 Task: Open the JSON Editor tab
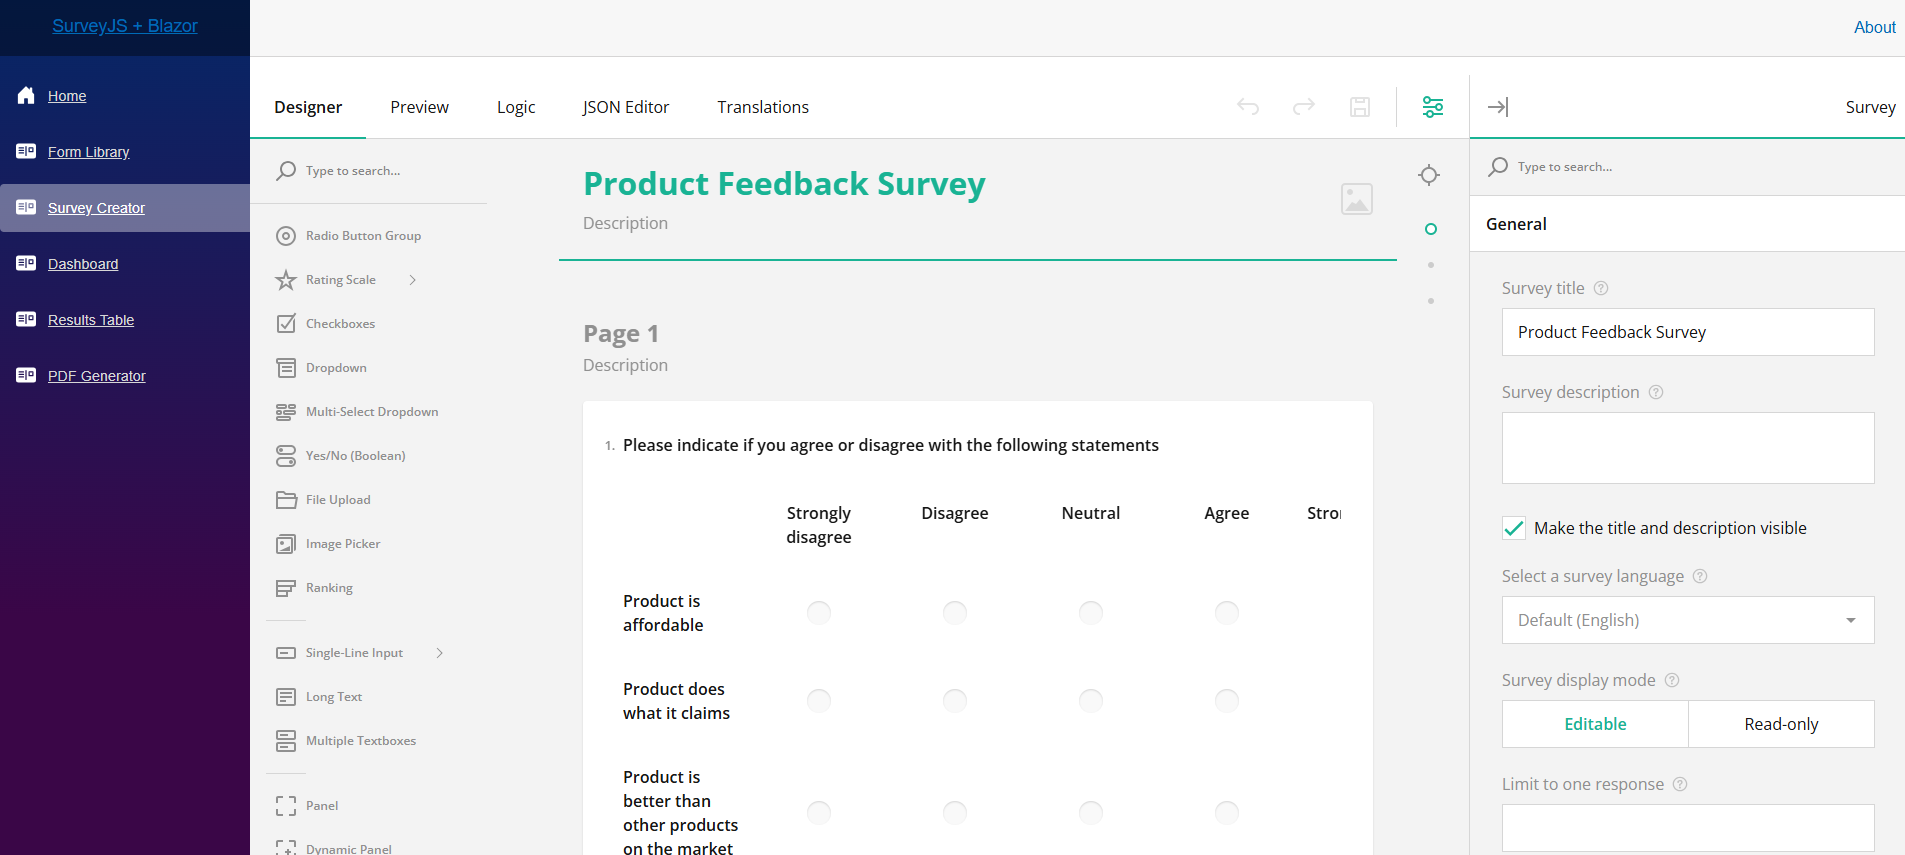(x=625, y=107)
